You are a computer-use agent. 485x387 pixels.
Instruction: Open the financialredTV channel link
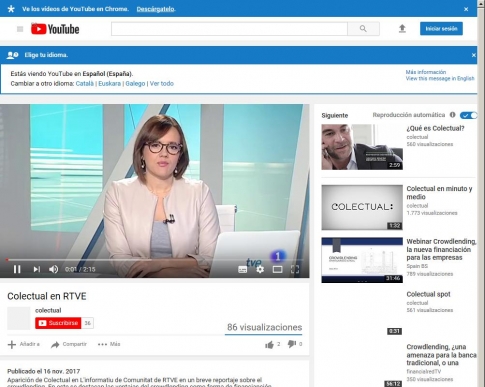pyautogui.click(x=424, y=371)
